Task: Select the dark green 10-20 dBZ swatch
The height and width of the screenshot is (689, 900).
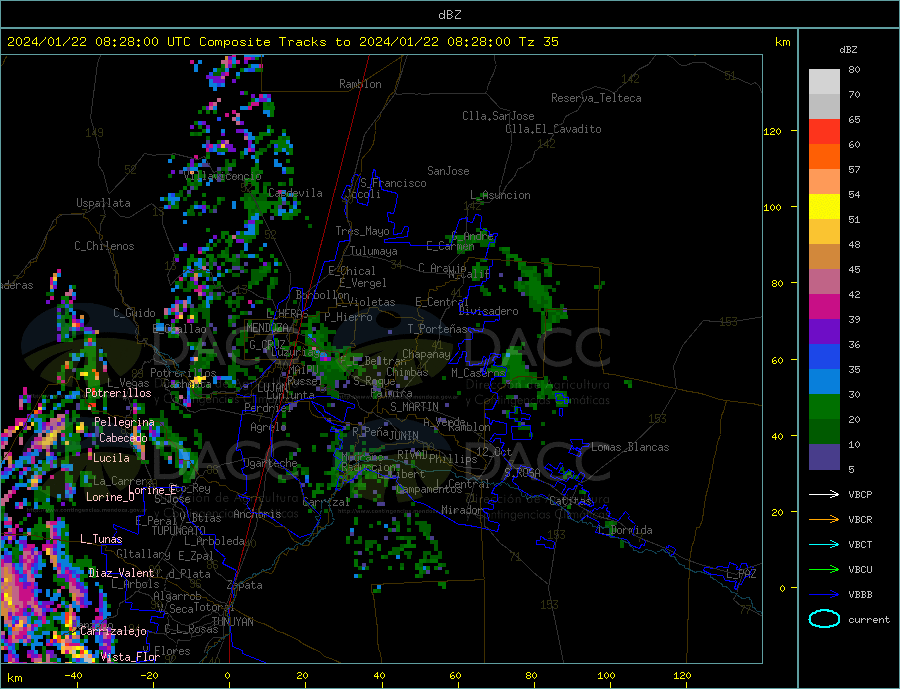Action: [x=824, y=432]
